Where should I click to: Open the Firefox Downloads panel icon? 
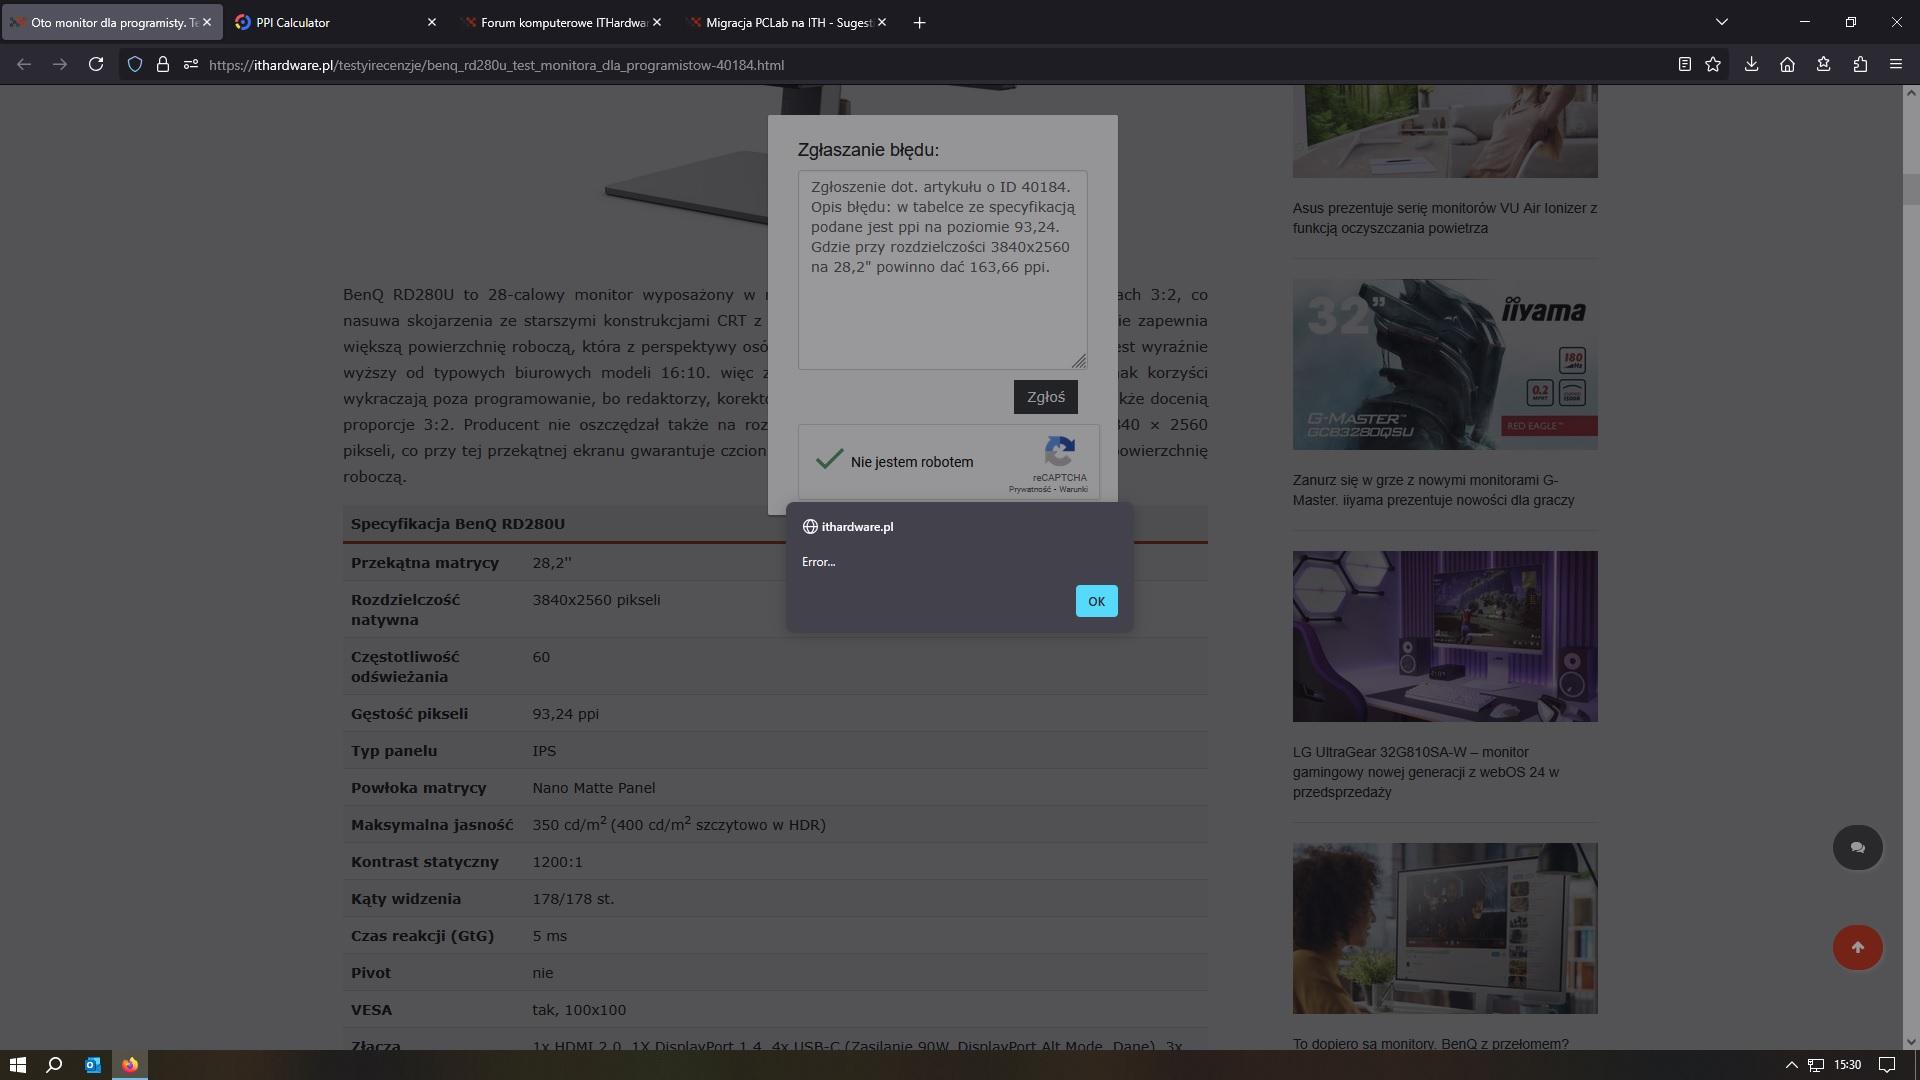[x=1751, y=64]
